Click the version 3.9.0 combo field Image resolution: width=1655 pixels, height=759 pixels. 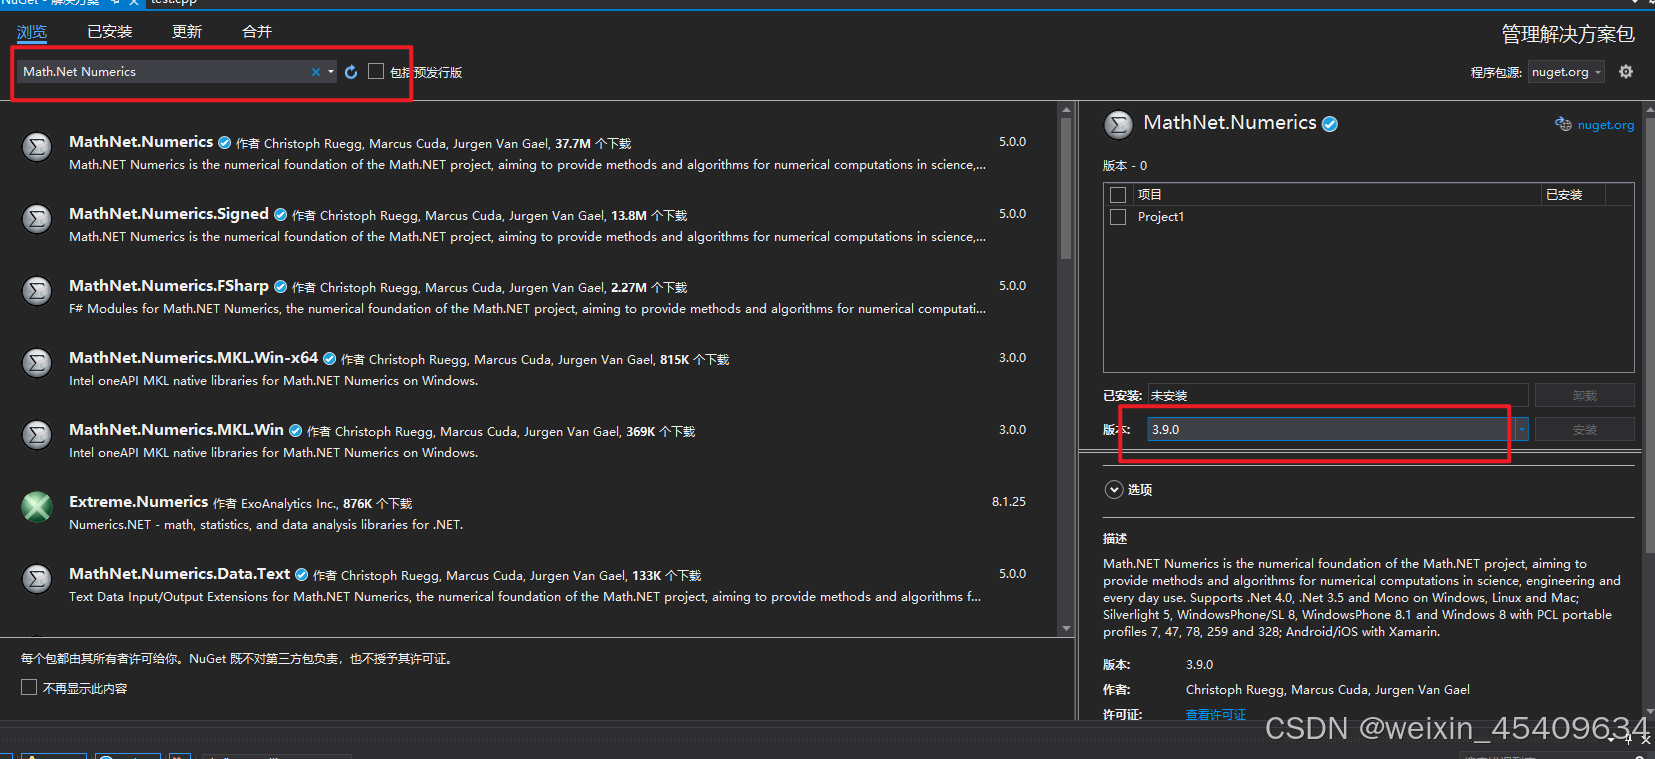click(1330, 430)
